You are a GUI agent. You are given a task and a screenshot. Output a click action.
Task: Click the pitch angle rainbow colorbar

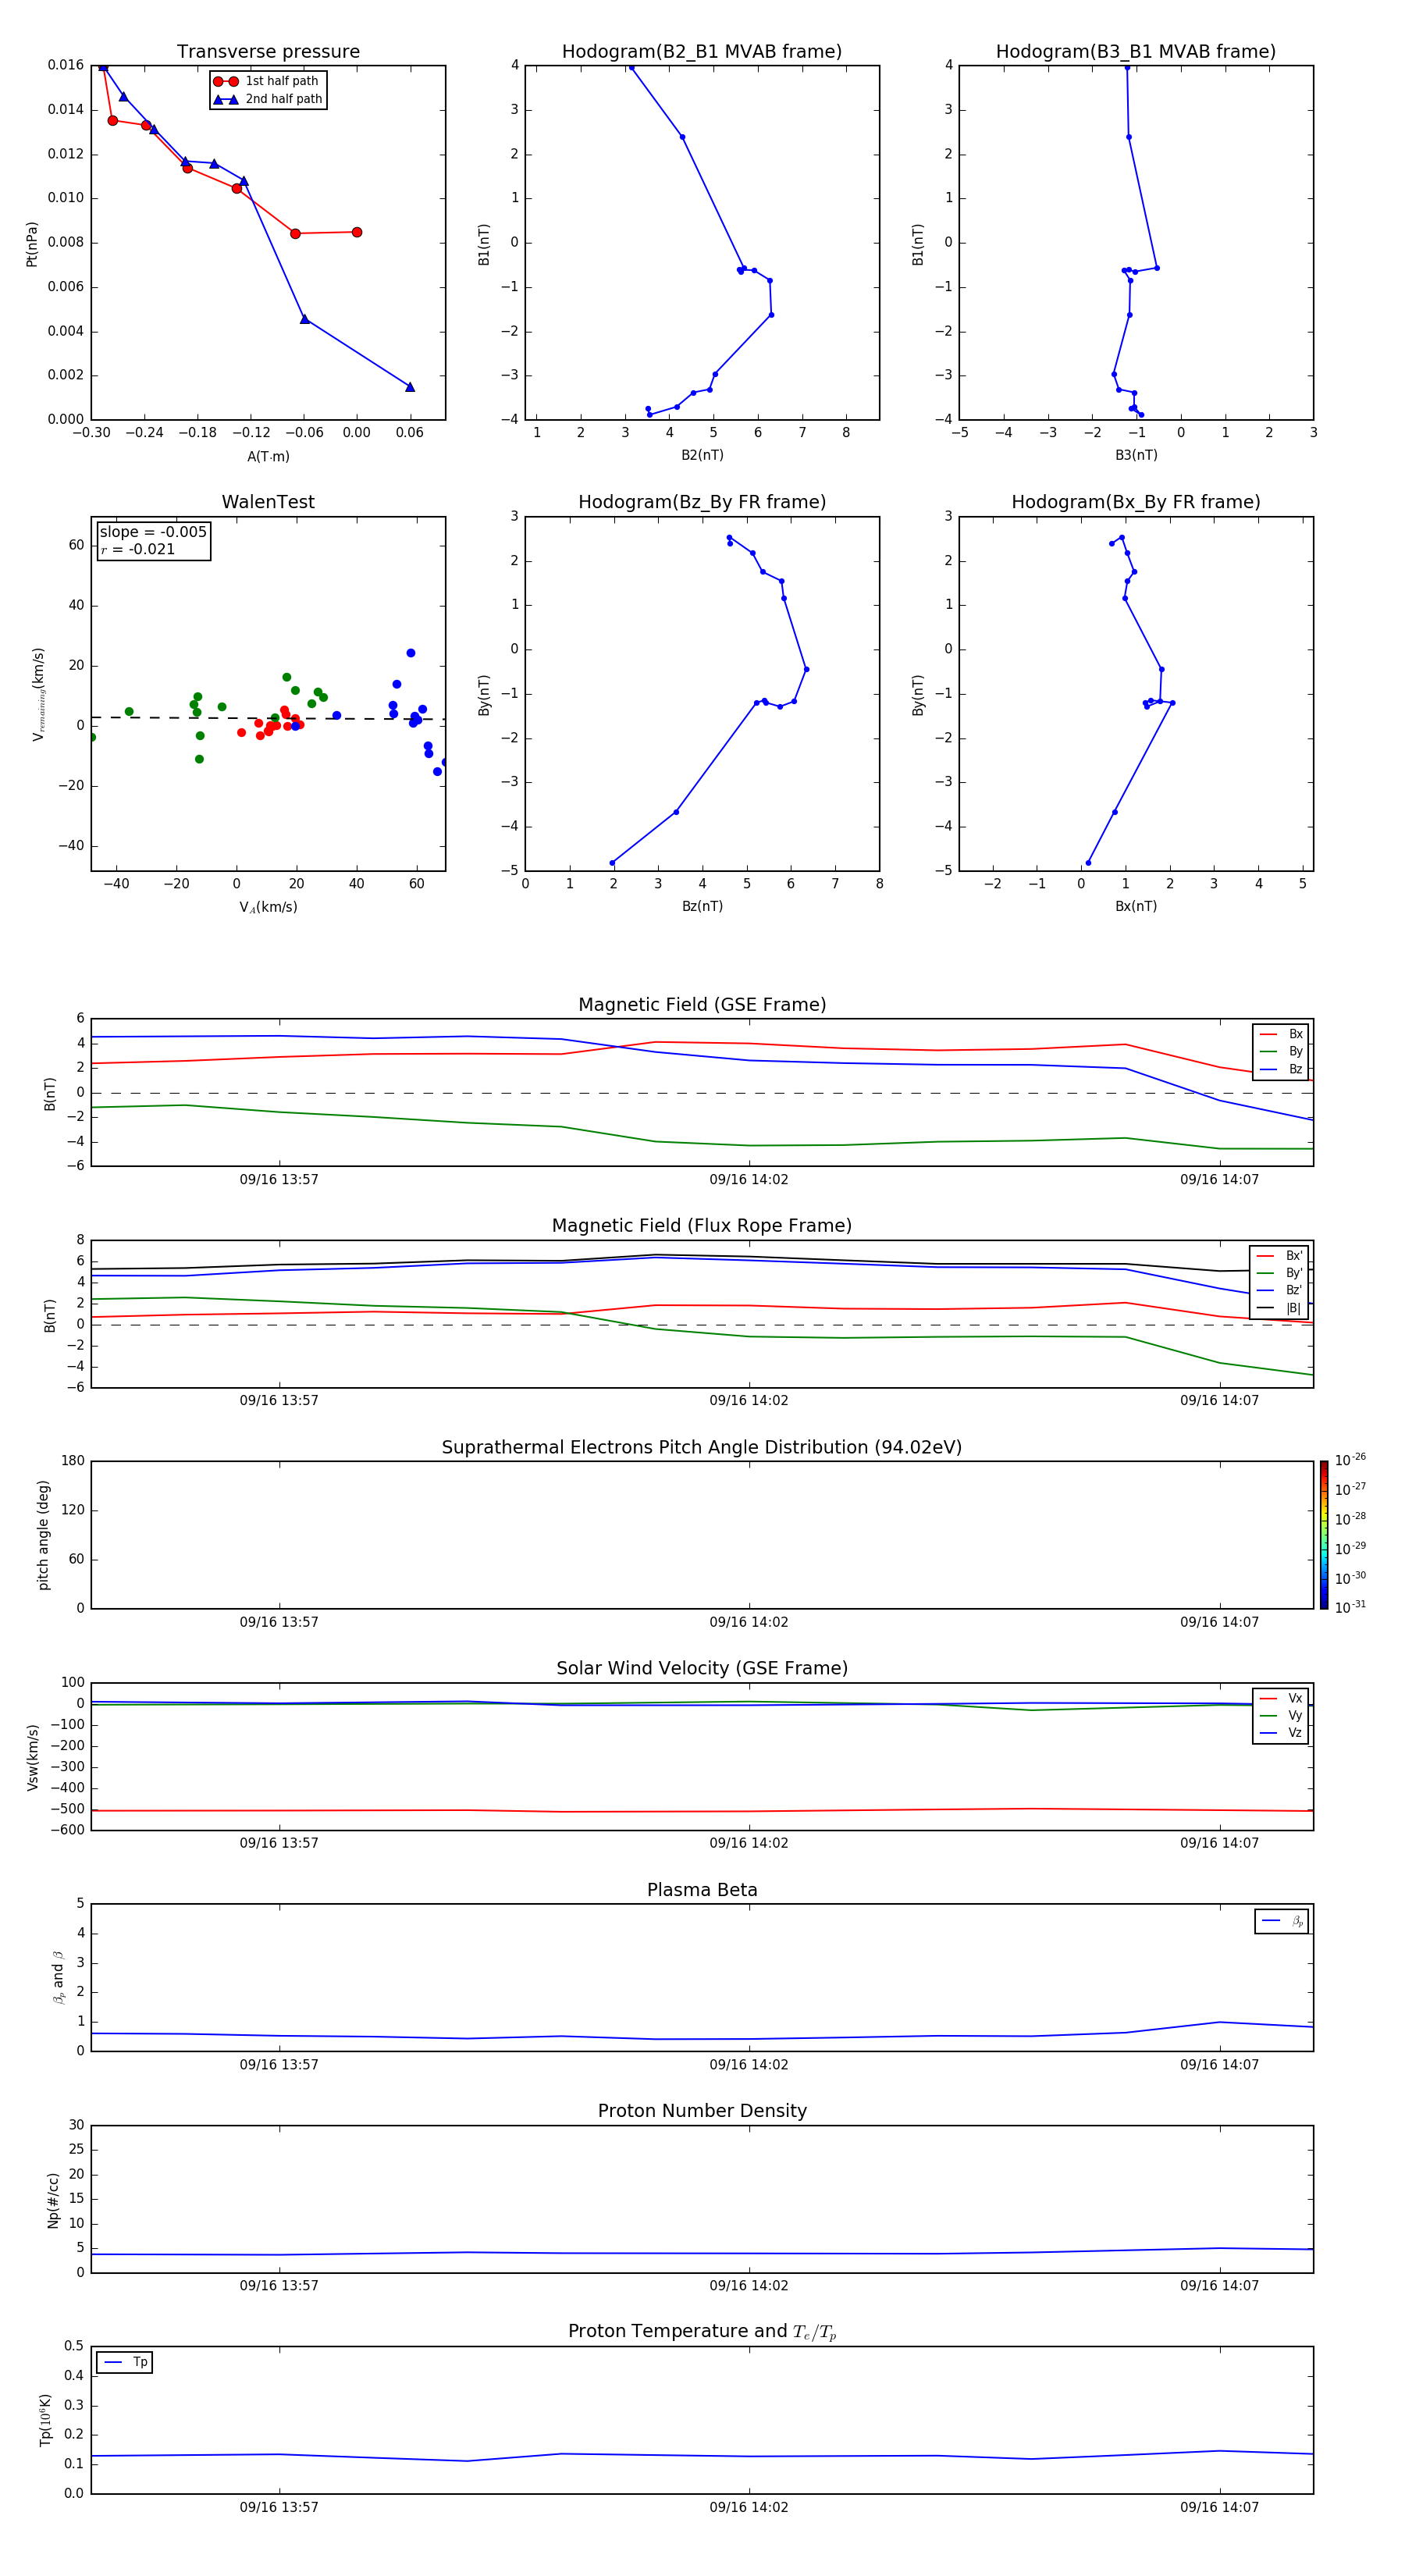(x=1324, y=1534)
